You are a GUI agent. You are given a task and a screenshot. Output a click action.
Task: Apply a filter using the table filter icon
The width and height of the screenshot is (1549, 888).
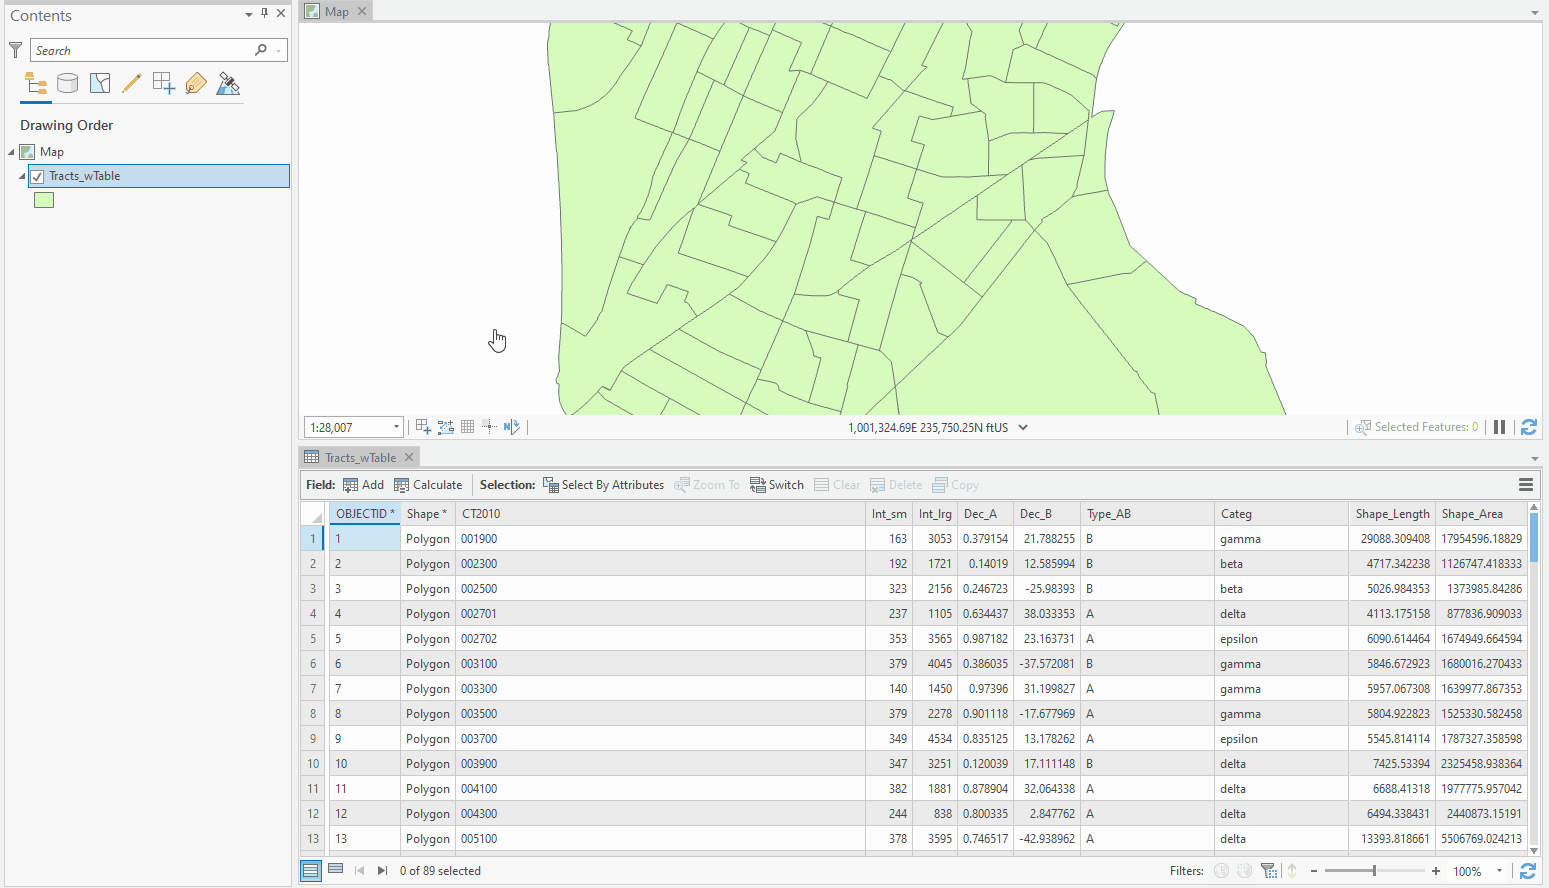tap(1269, 871)
